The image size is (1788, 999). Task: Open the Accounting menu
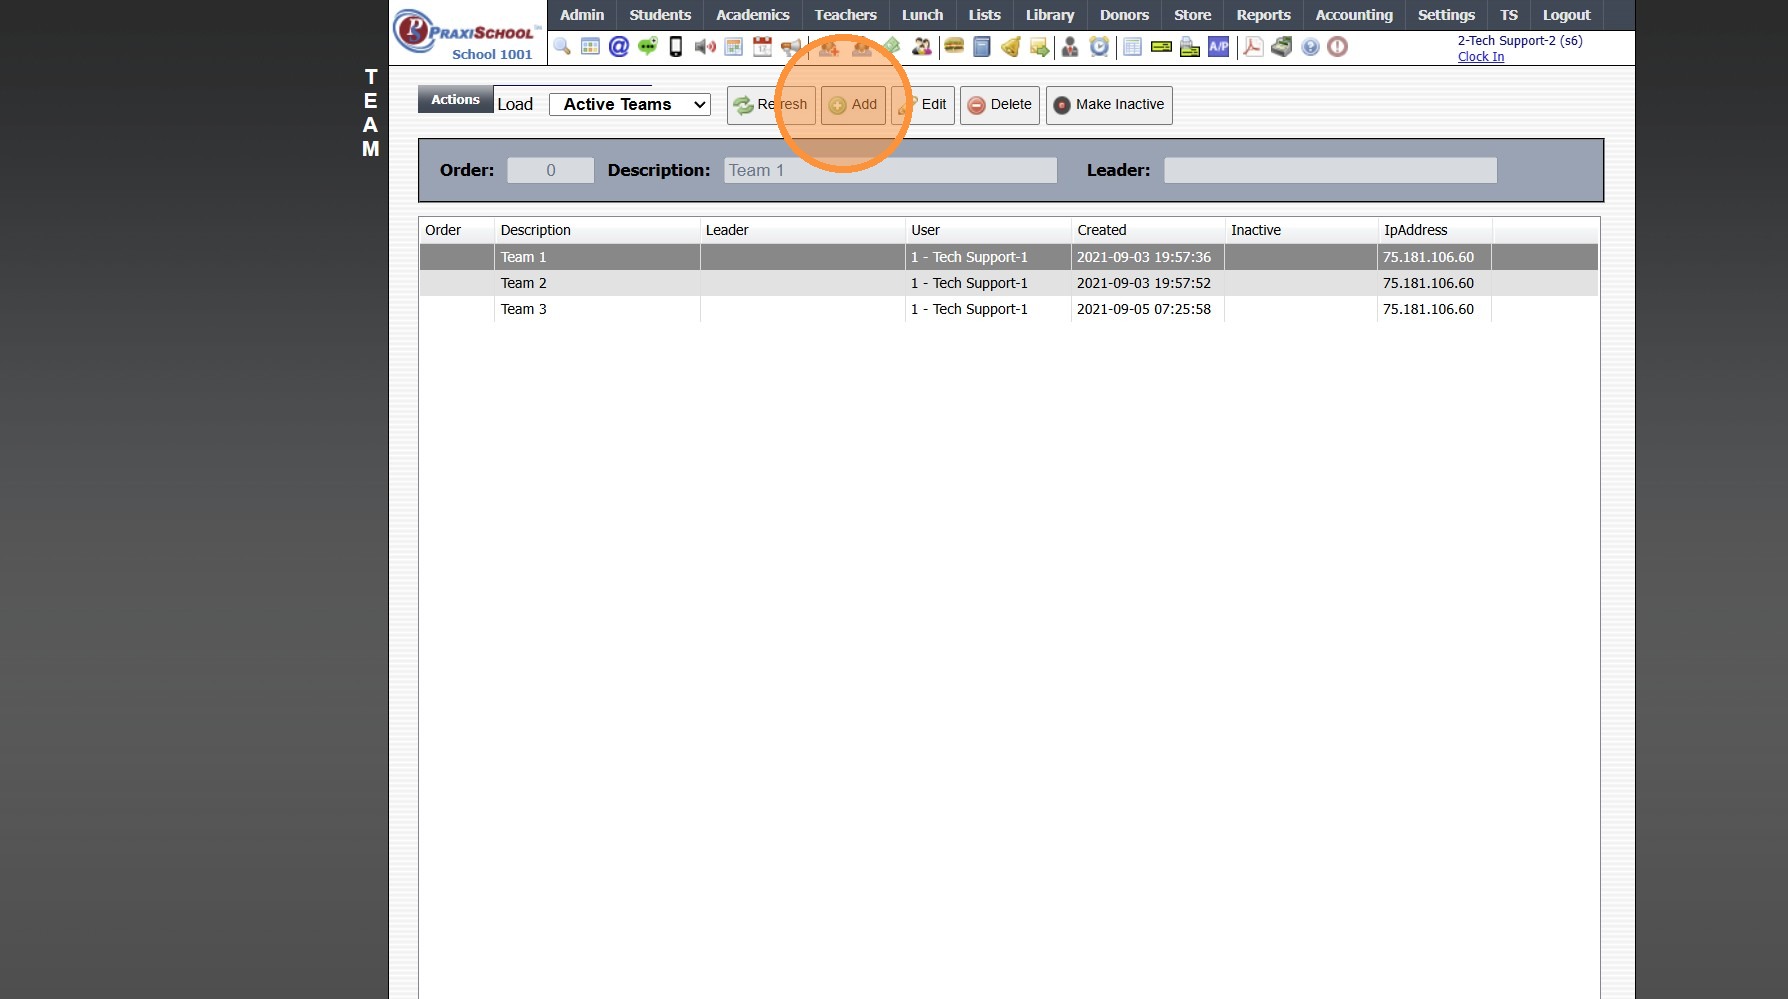pos(1354,15)
